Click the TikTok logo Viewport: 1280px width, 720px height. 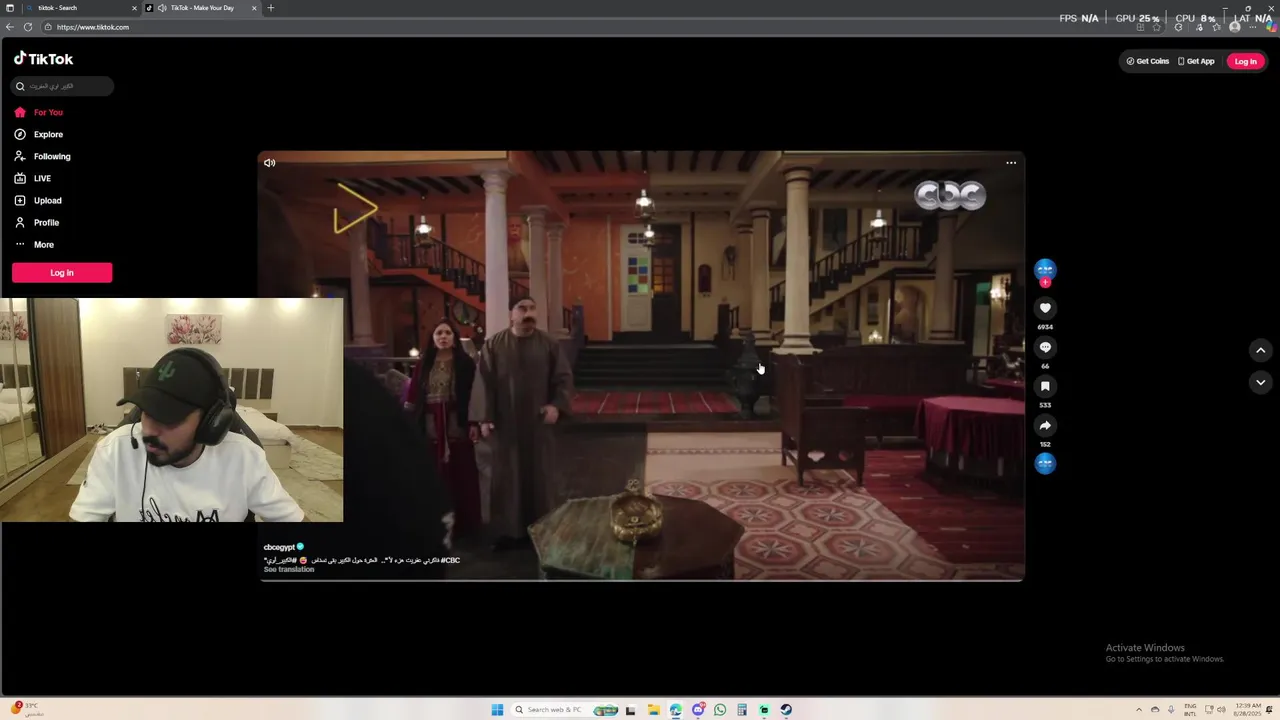pyautogui.click(x=43, y=59)
